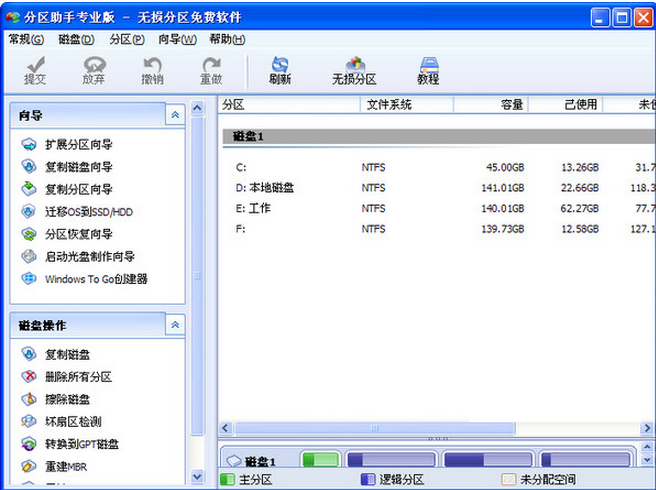Select the second partition bar in disk map
Image resolution: width=656 pixels, height=490 pixels.
click(x=392, y=460)
